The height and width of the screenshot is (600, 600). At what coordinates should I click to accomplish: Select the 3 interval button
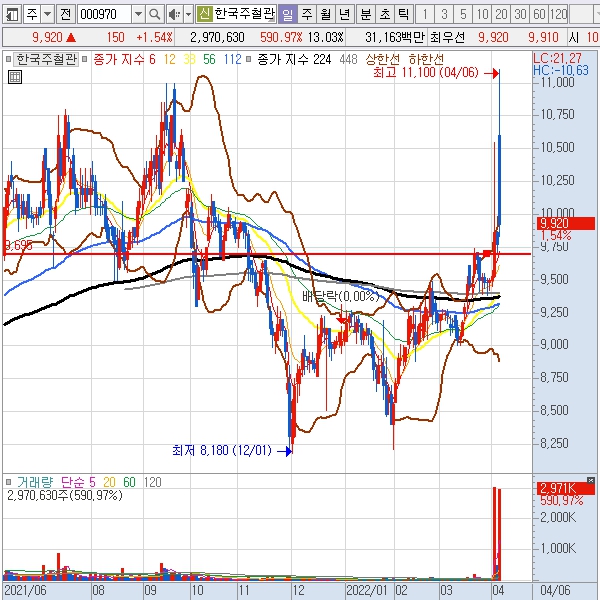tap(444, 15)
